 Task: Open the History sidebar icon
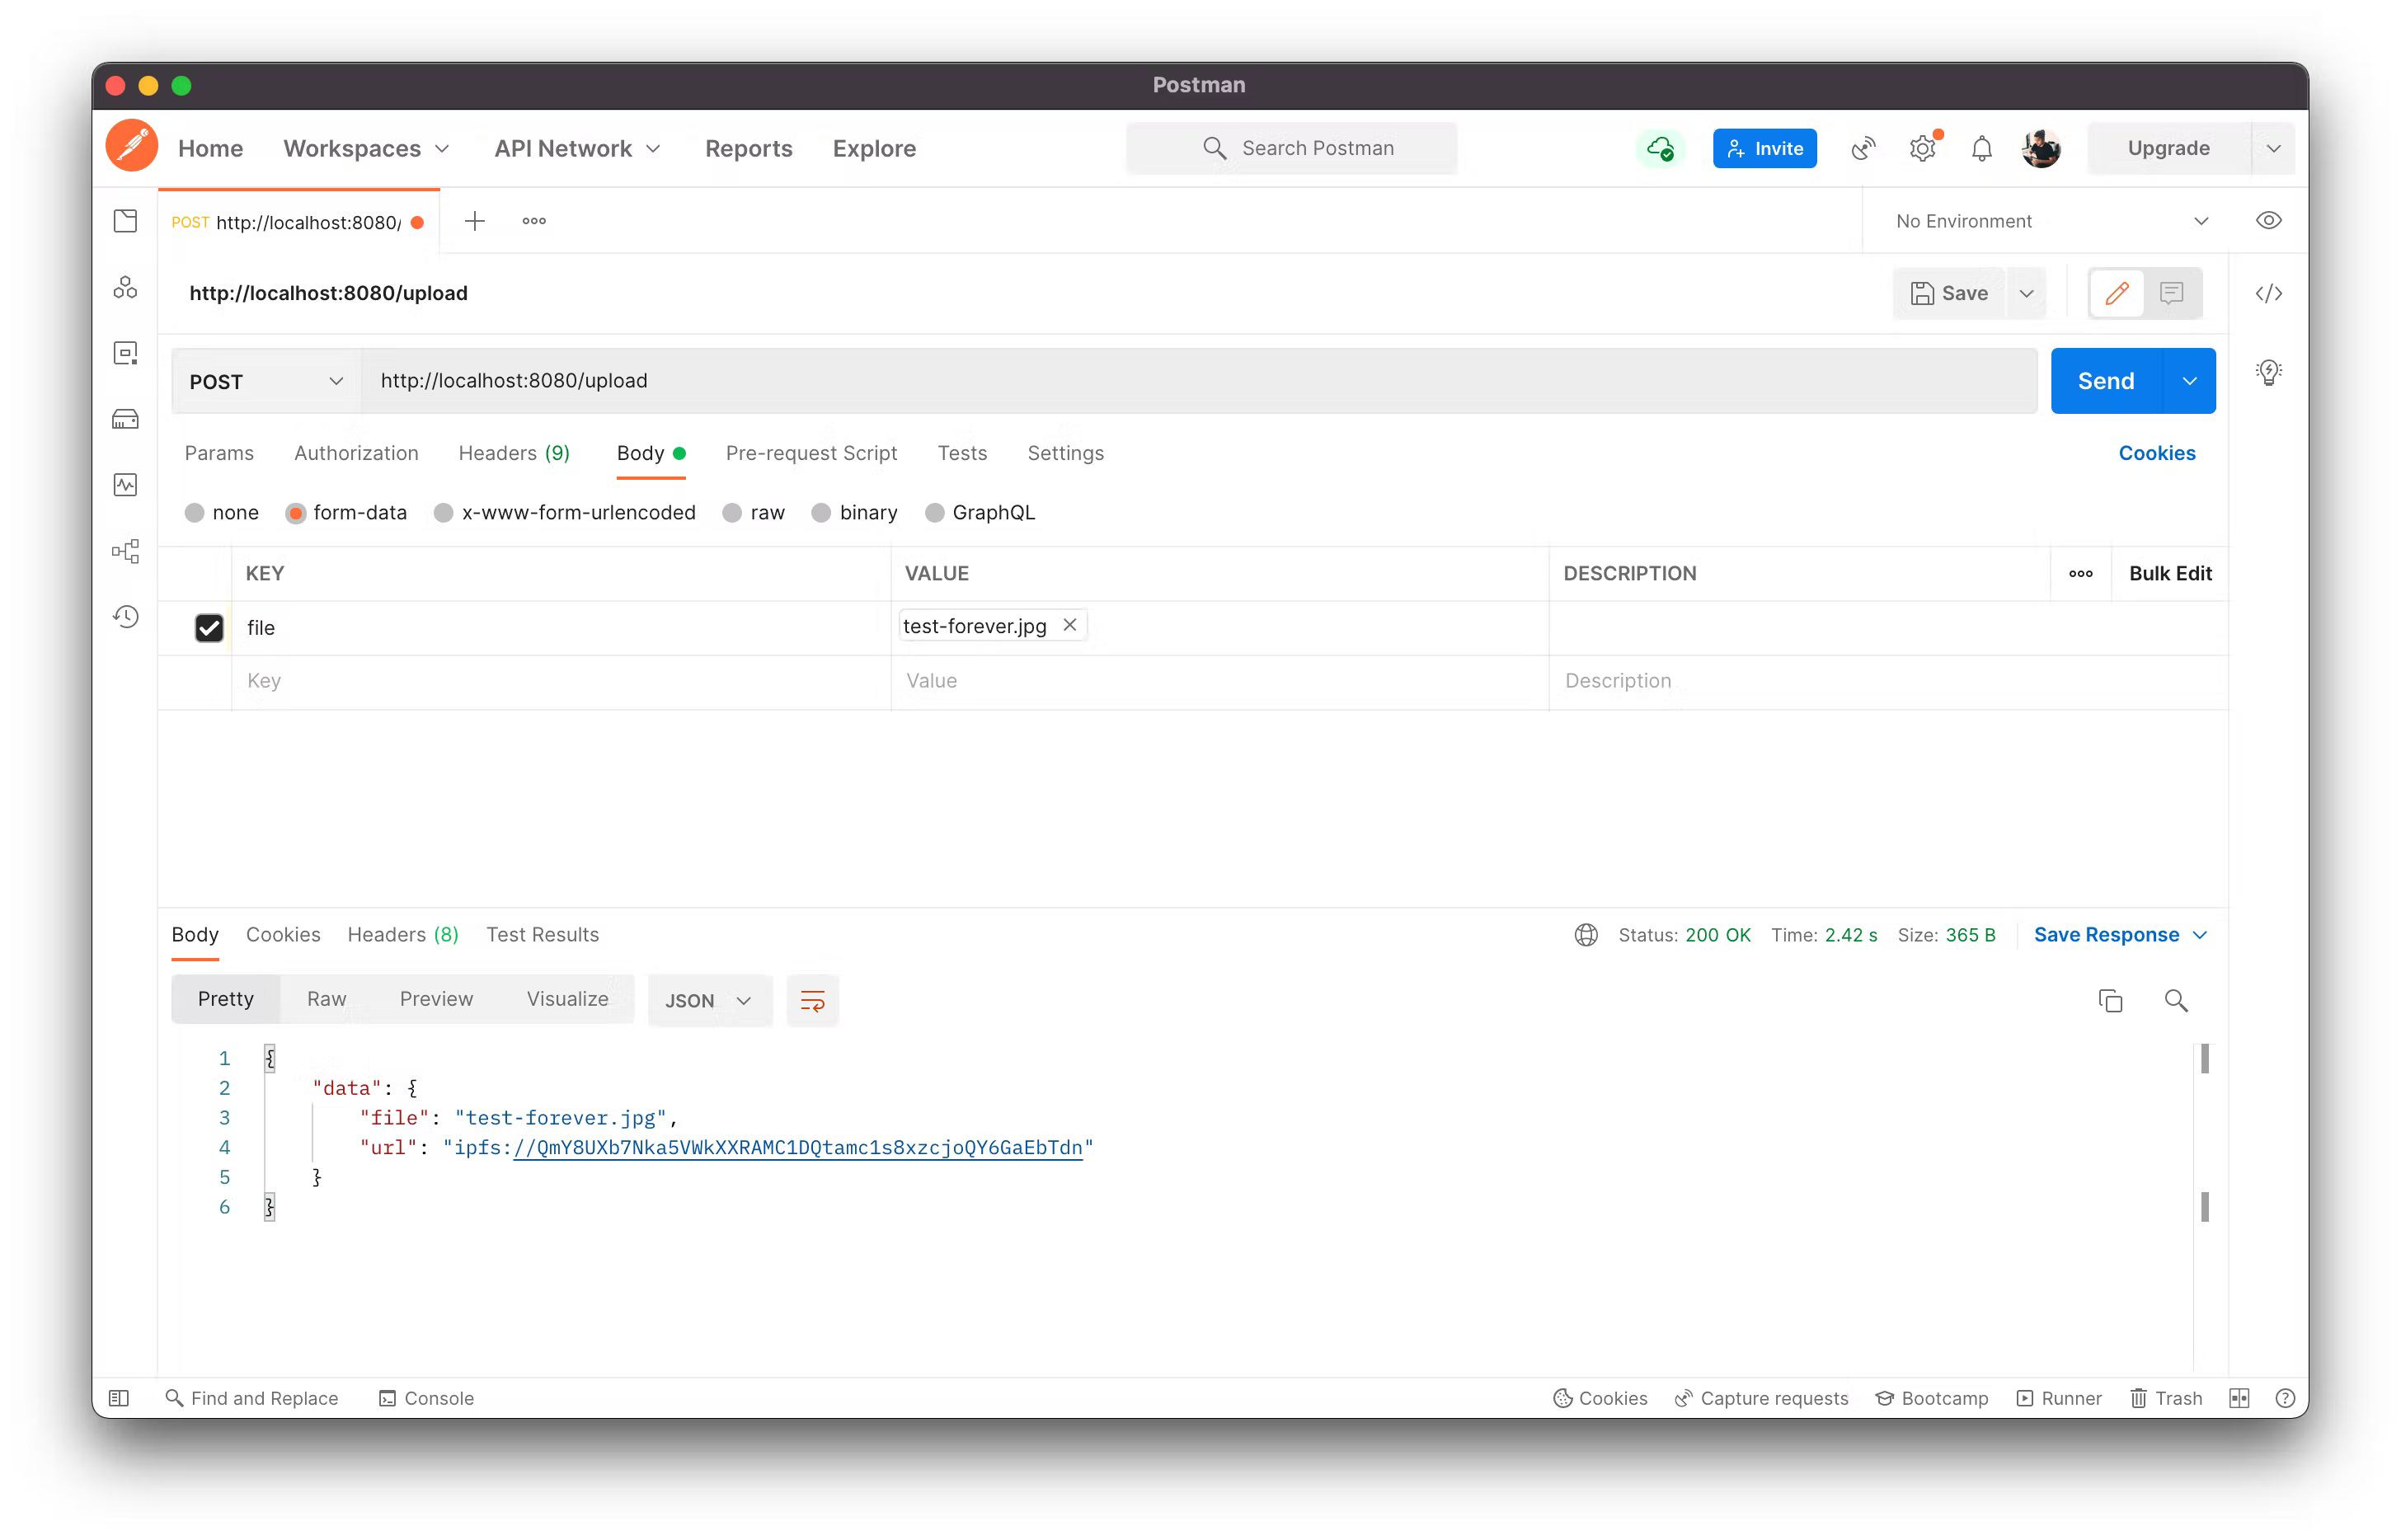pos(125,616)
